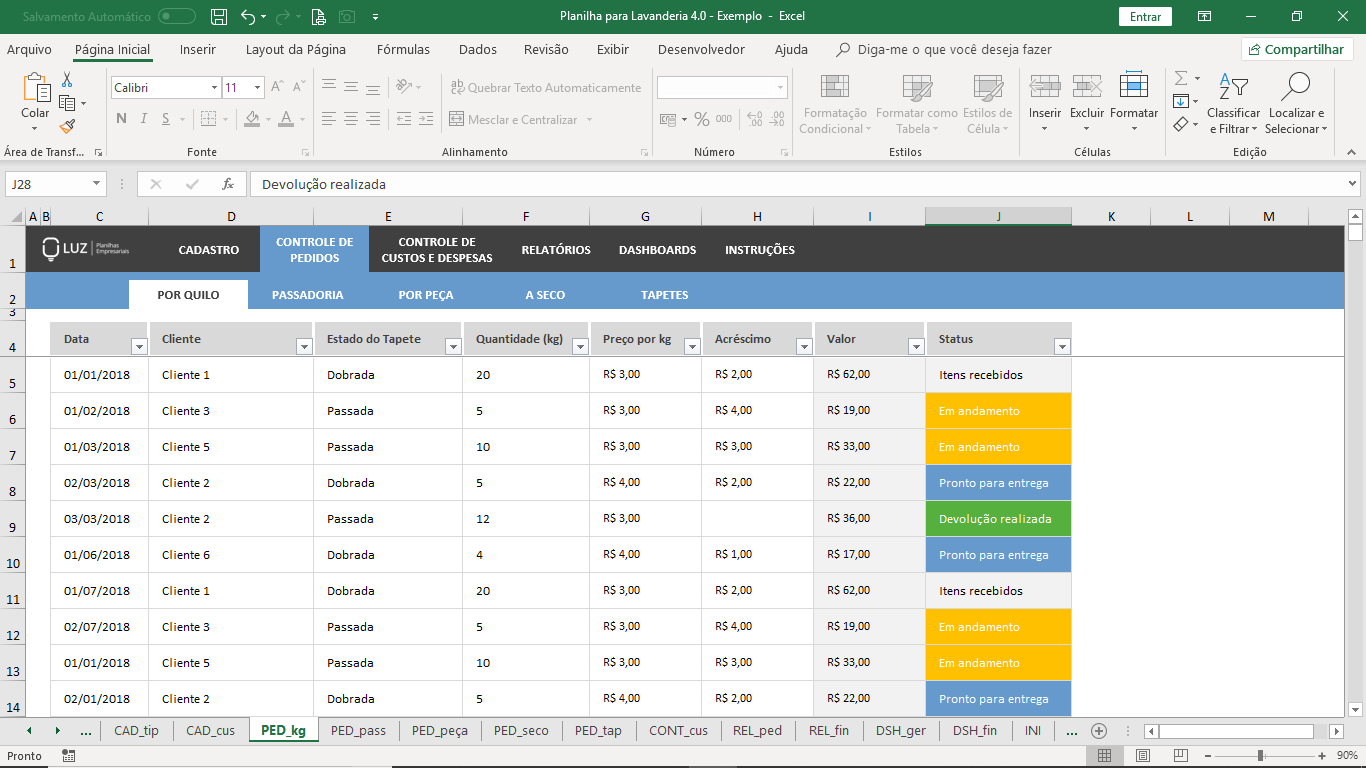Open Estilos de Célula gallery
Image resolution: width=1366 pixels, height=768 pixels.
pyautogui.click(x=988, y=103)
